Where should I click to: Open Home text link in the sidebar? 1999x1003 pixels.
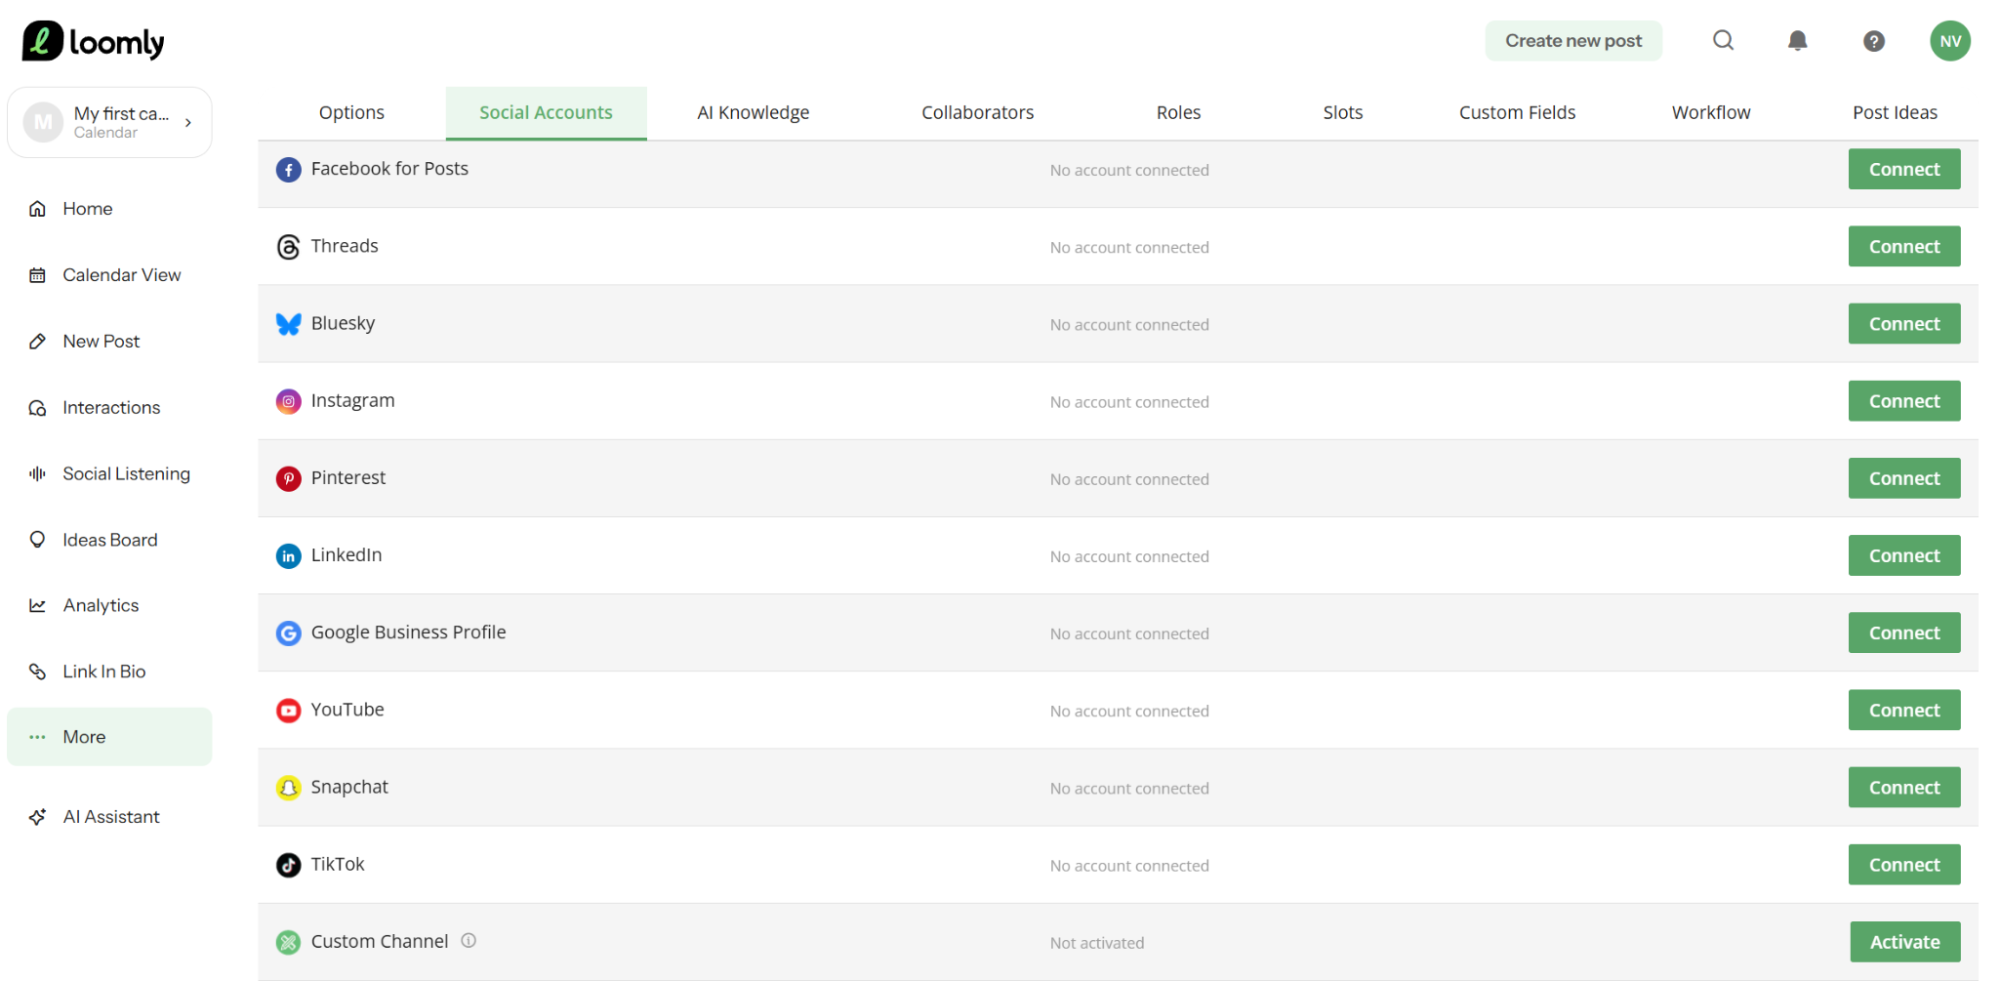88,209
